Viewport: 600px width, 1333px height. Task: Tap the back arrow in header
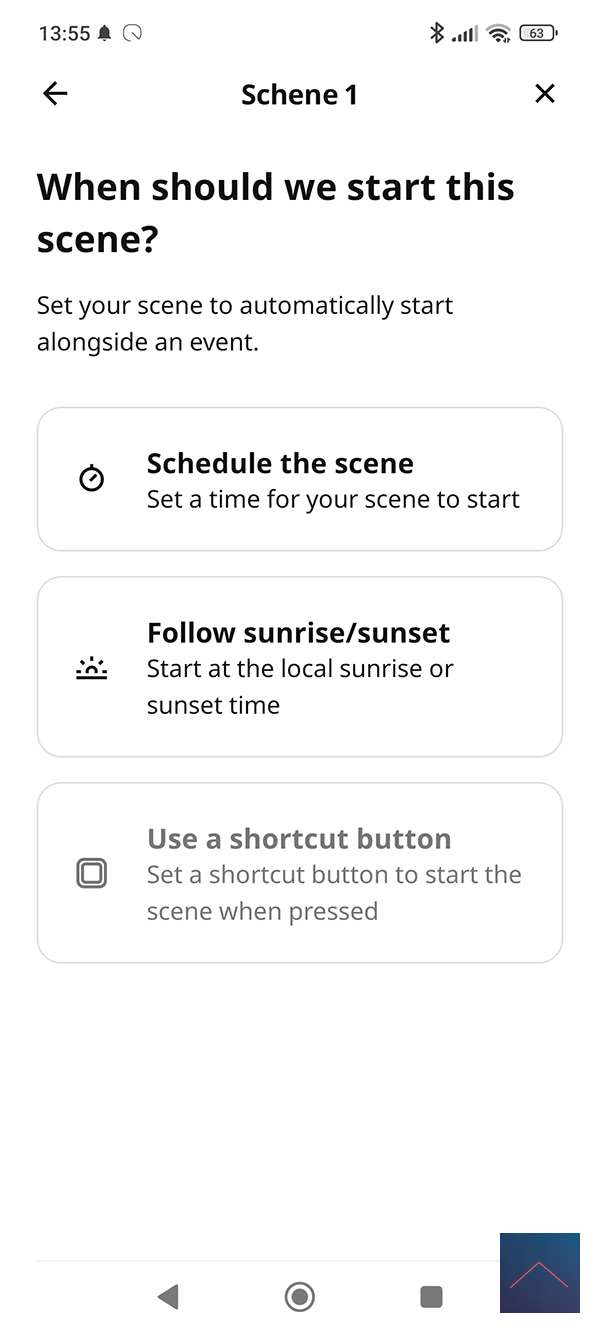click(x=55, y=94)
